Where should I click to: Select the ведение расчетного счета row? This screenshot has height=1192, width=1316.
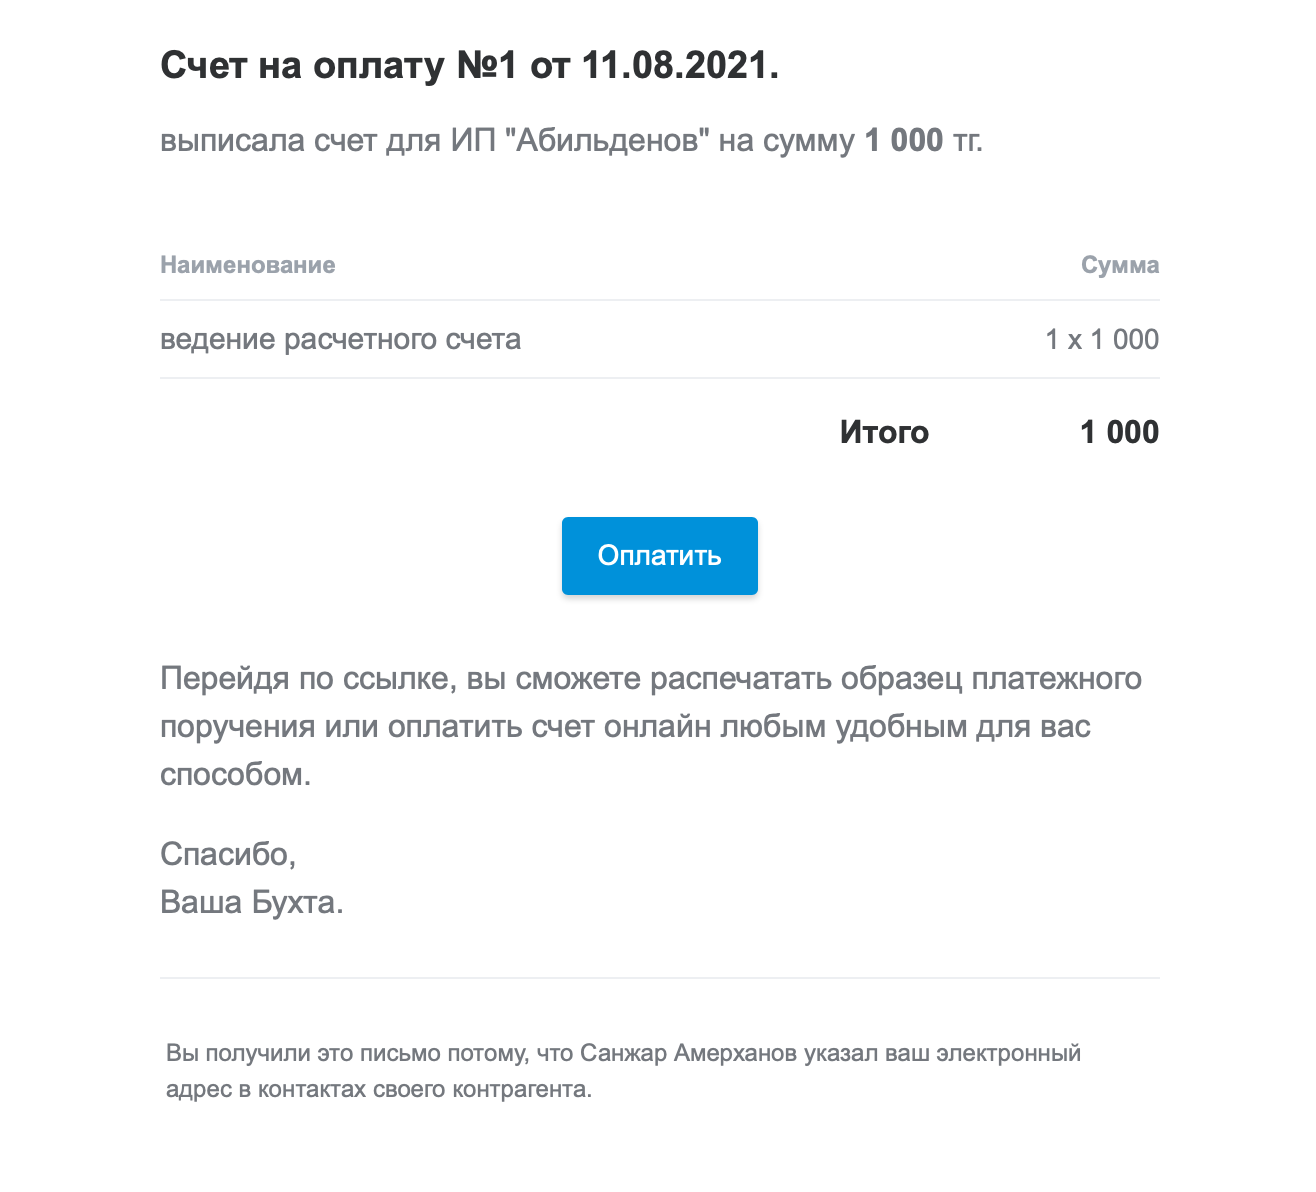(660, 339)
